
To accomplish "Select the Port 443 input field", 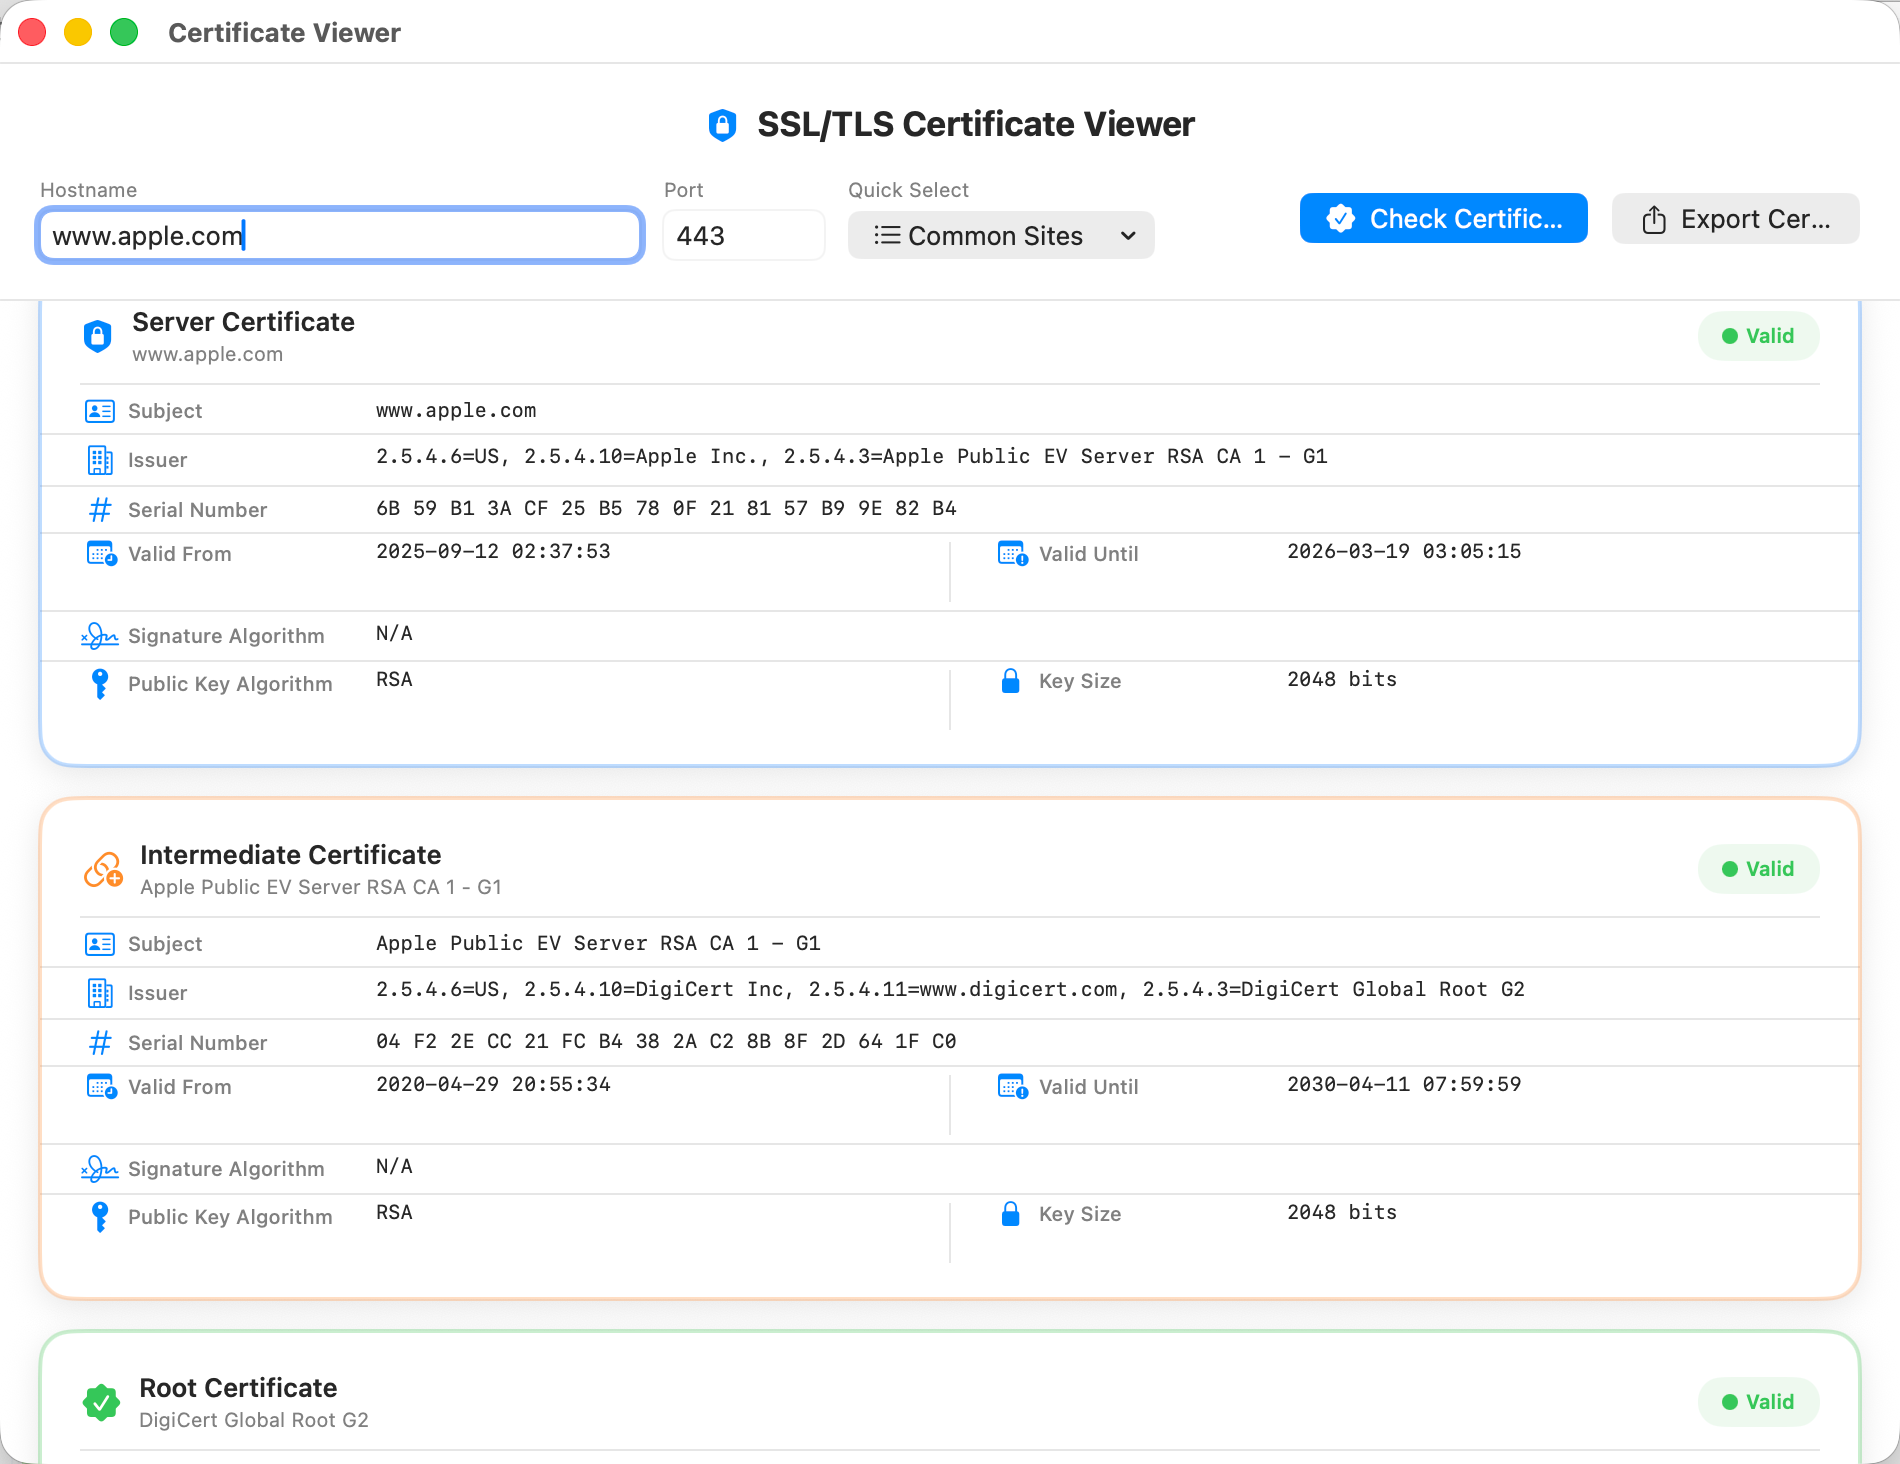I will coord(743,235).
